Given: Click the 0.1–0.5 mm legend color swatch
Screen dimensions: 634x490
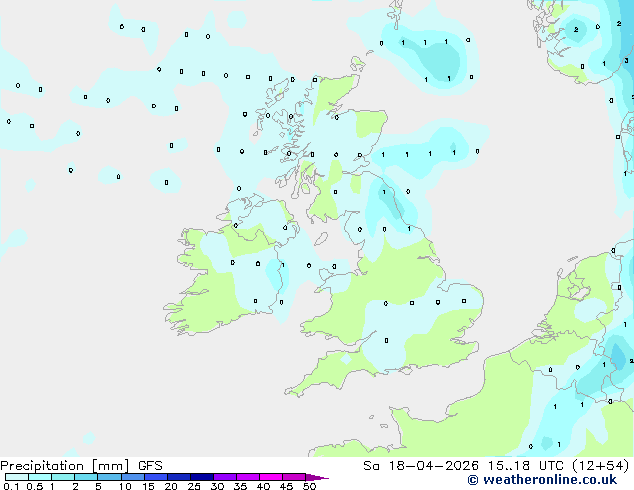Looking at the screenshot, I should pyautogui.click(x=17, y=477).
